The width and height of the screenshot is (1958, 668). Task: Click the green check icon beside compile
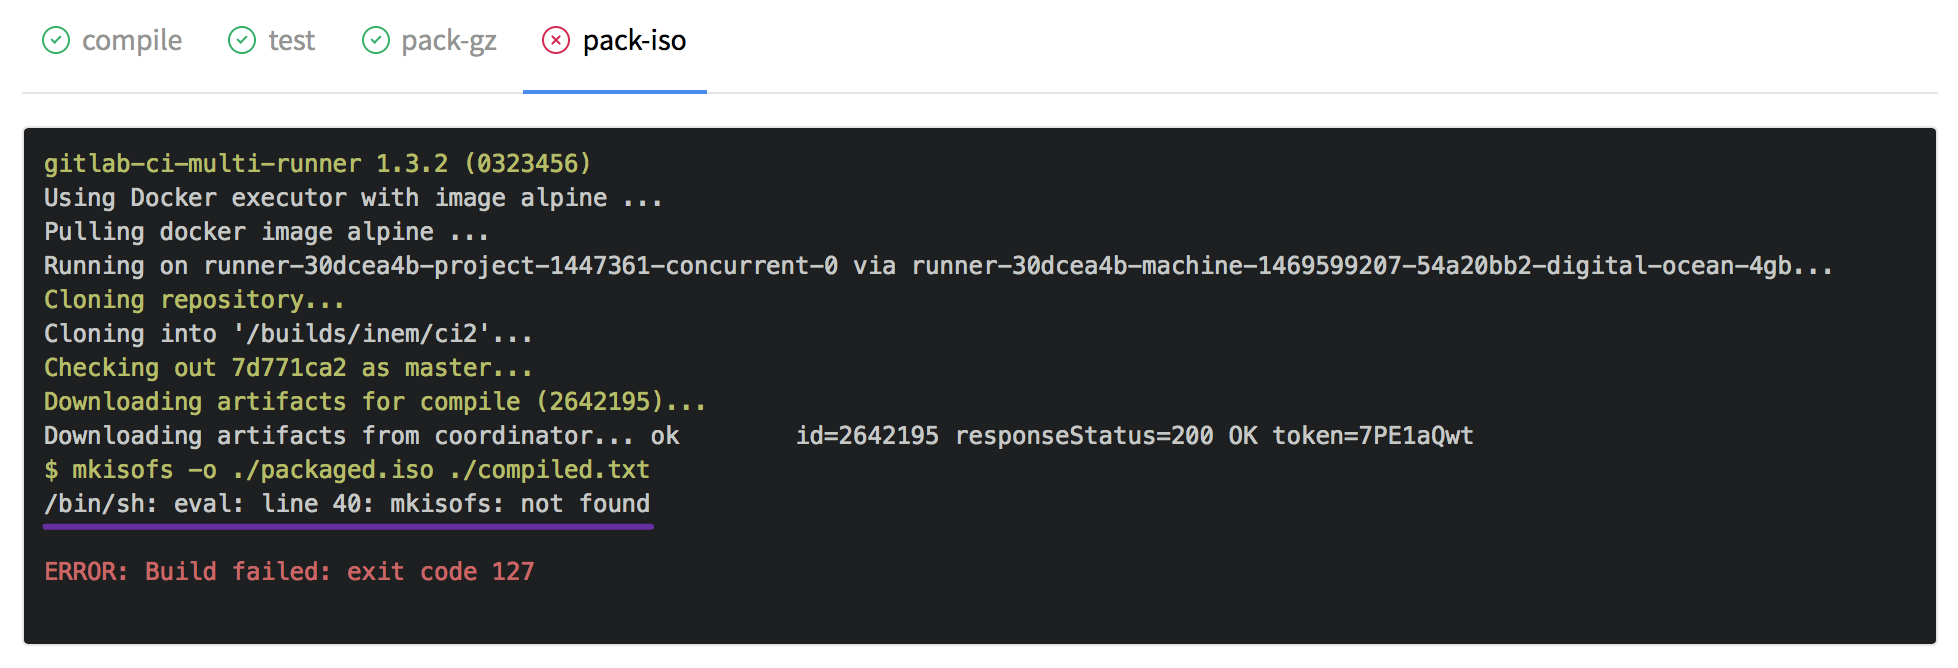(x=56, y=40)
